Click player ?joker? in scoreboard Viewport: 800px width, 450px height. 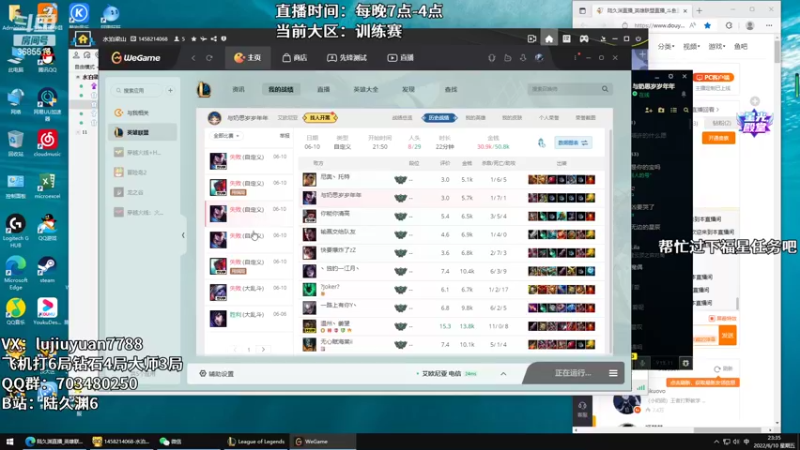point(330,287)
